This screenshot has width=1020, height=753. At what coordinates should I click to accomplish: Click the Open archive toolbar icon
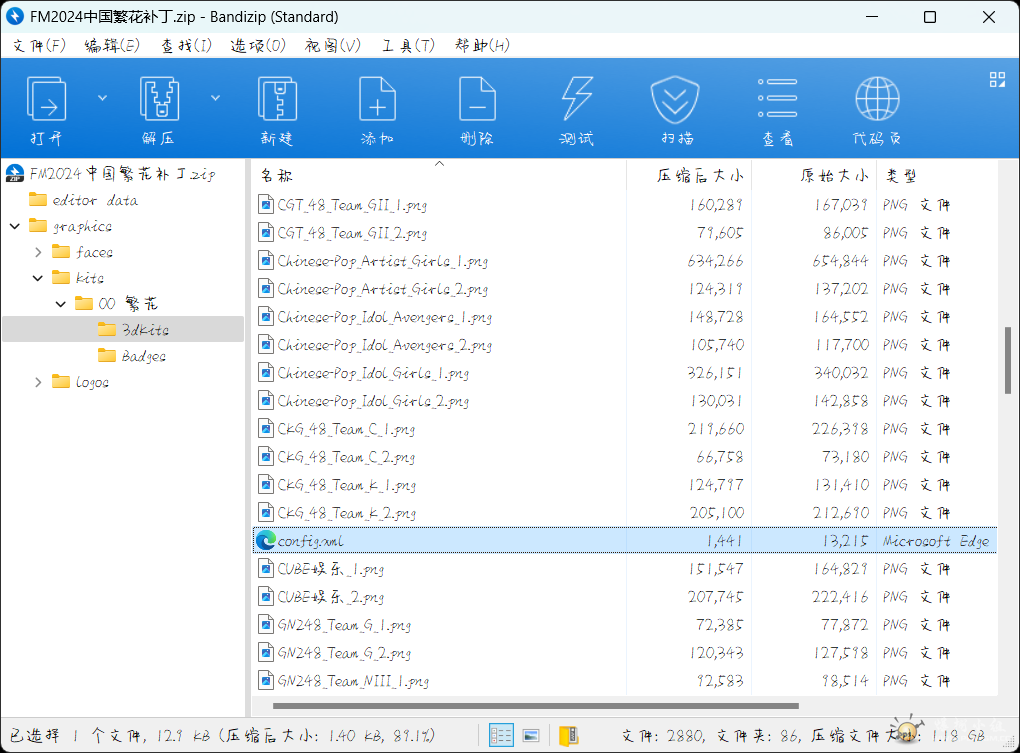coord(46,99)
